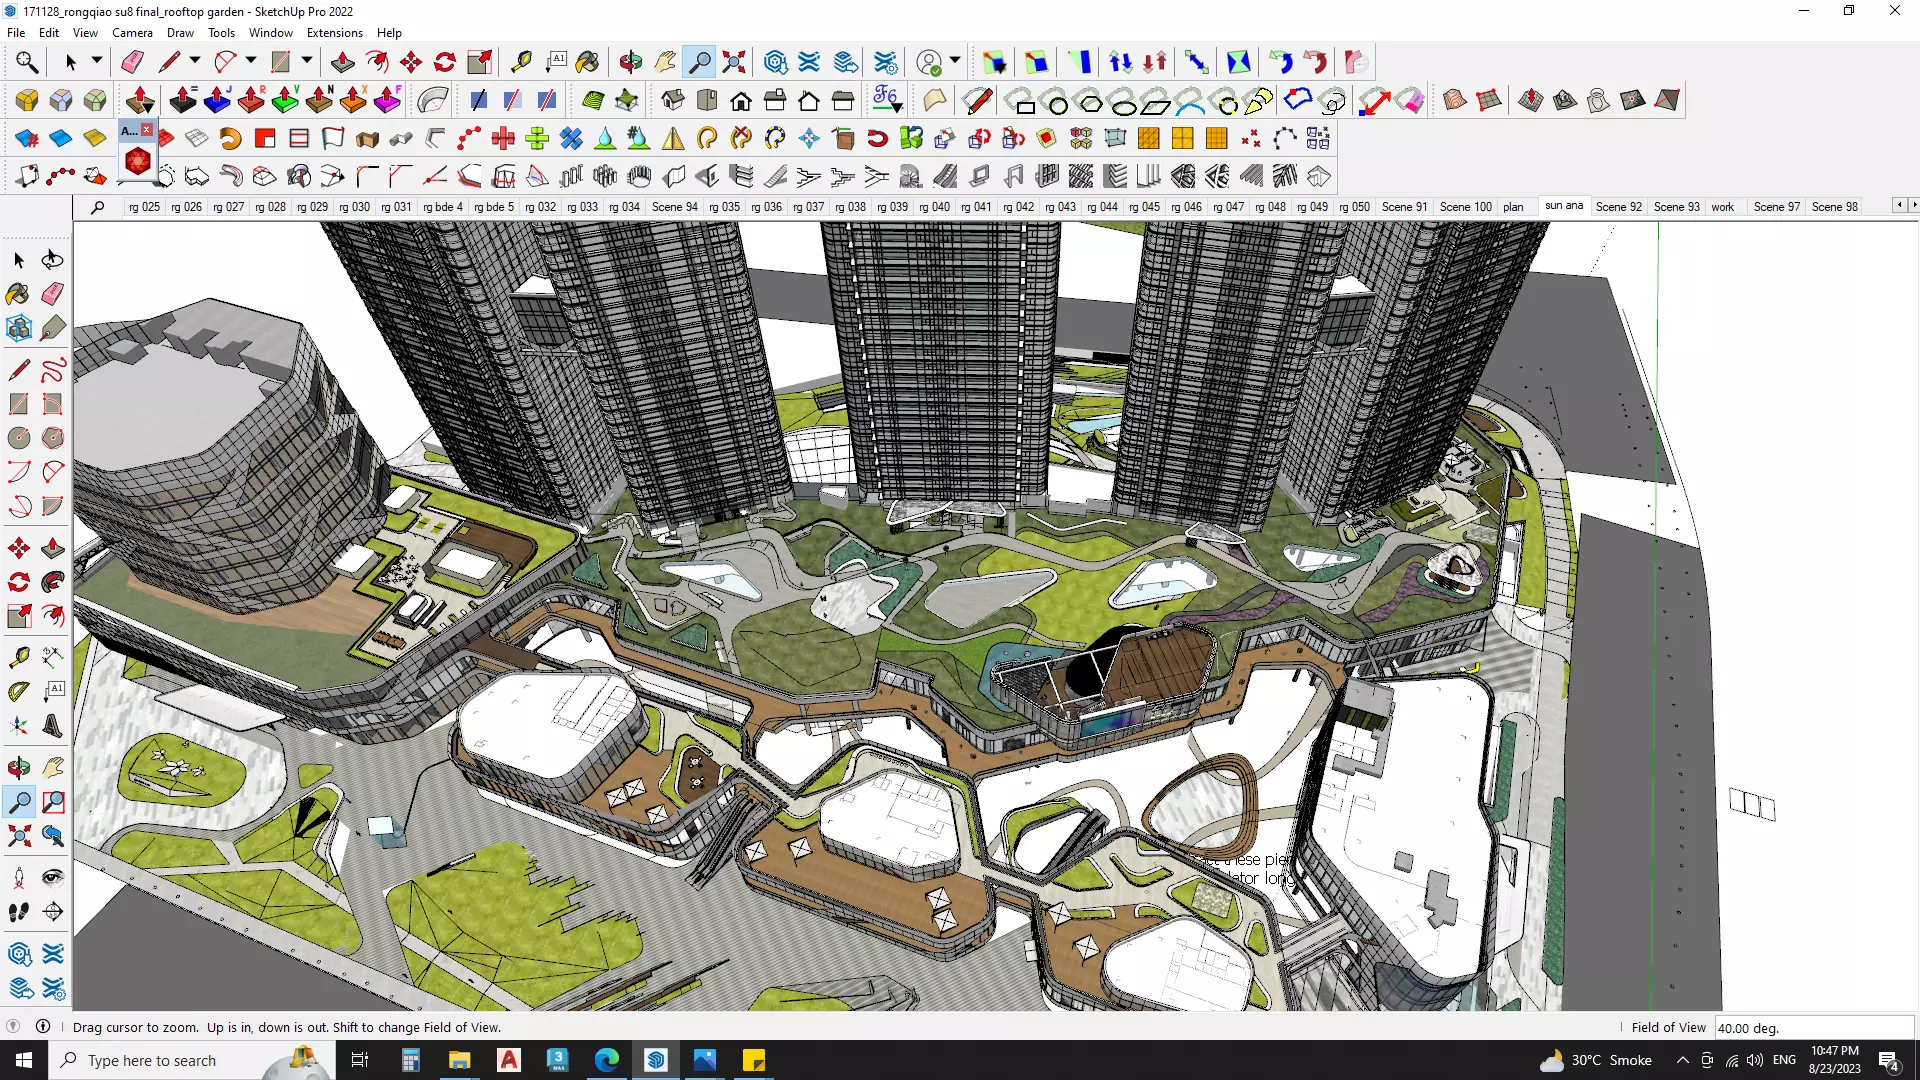Open the Extensions menu

click(334, 33)
